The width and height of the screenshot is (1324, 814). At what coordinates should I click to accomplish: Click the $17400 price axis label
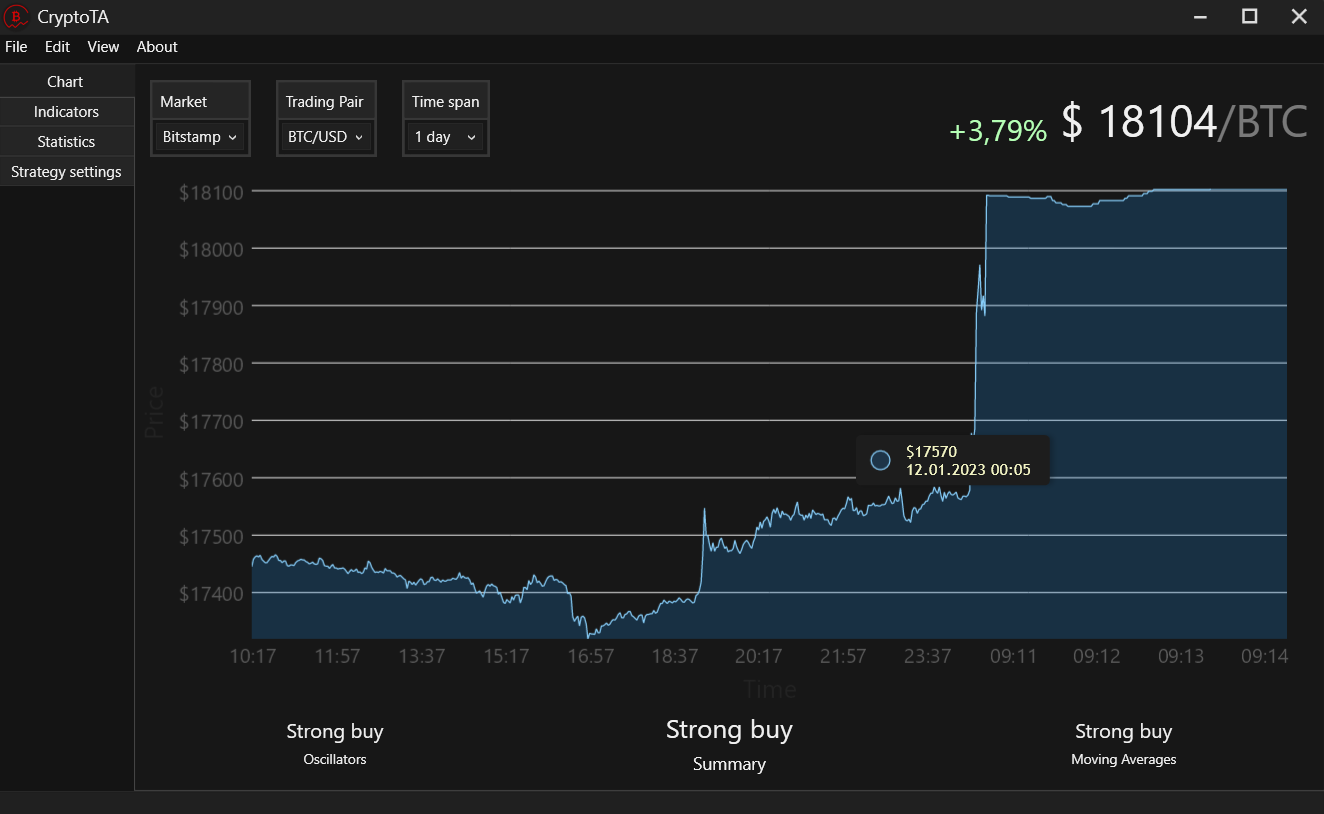pyautogui.click(x=211, y=595)
